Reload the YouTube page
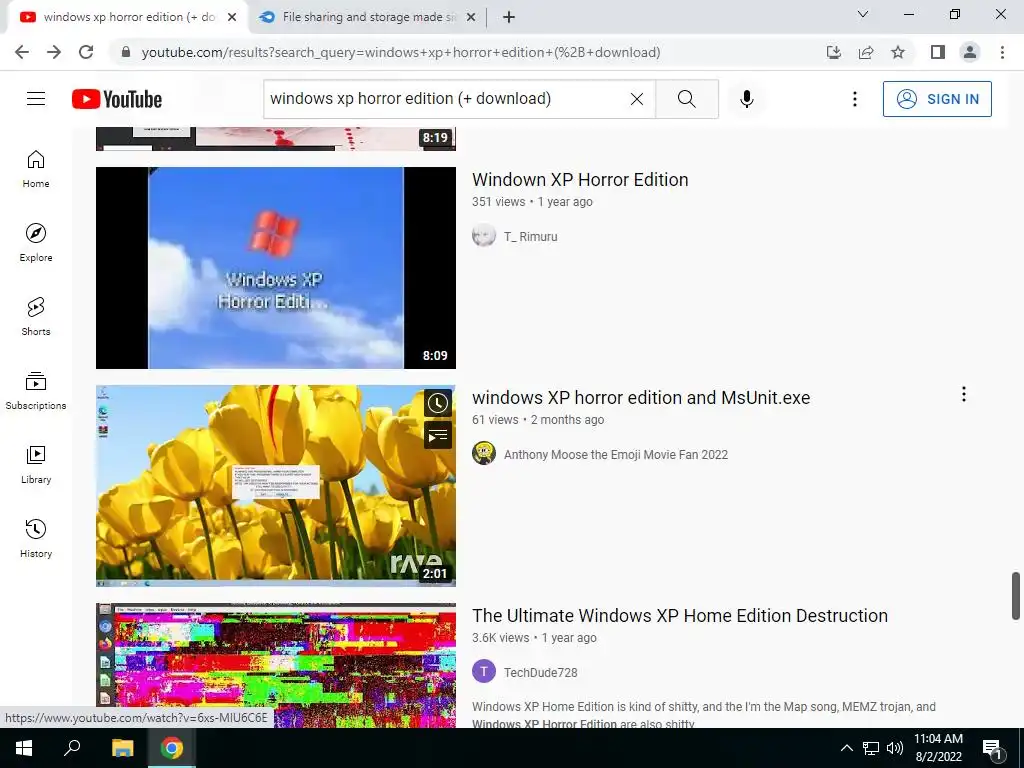The width and height of the screenshot is (1024, 768). tap(86, 52)
